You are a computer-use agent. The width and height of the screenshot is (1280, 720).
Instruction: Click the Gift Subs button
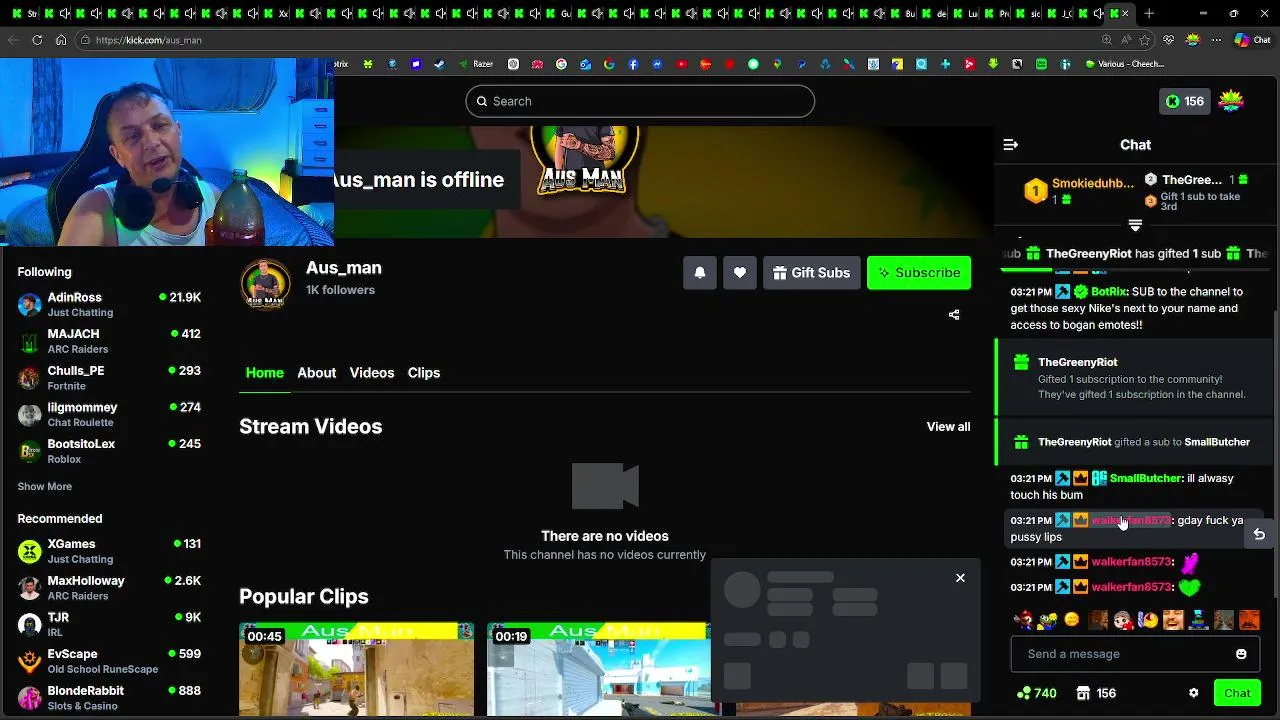(812, 272)
